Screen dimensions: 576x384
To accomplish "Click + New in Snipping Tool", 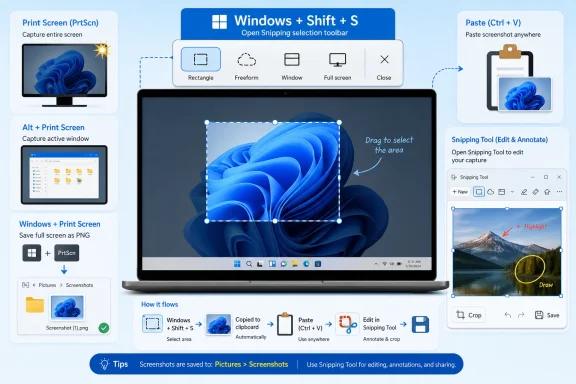I will (x=460, y=192).
